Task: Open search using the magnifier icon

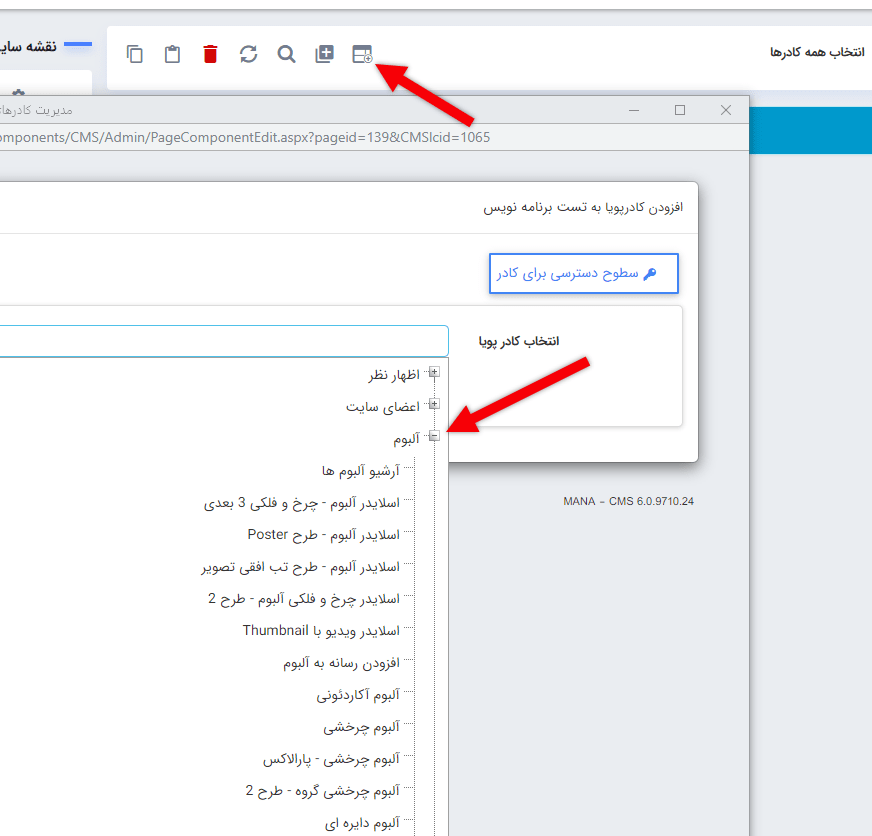Action: pyautogui.click(x=286, y=54)
